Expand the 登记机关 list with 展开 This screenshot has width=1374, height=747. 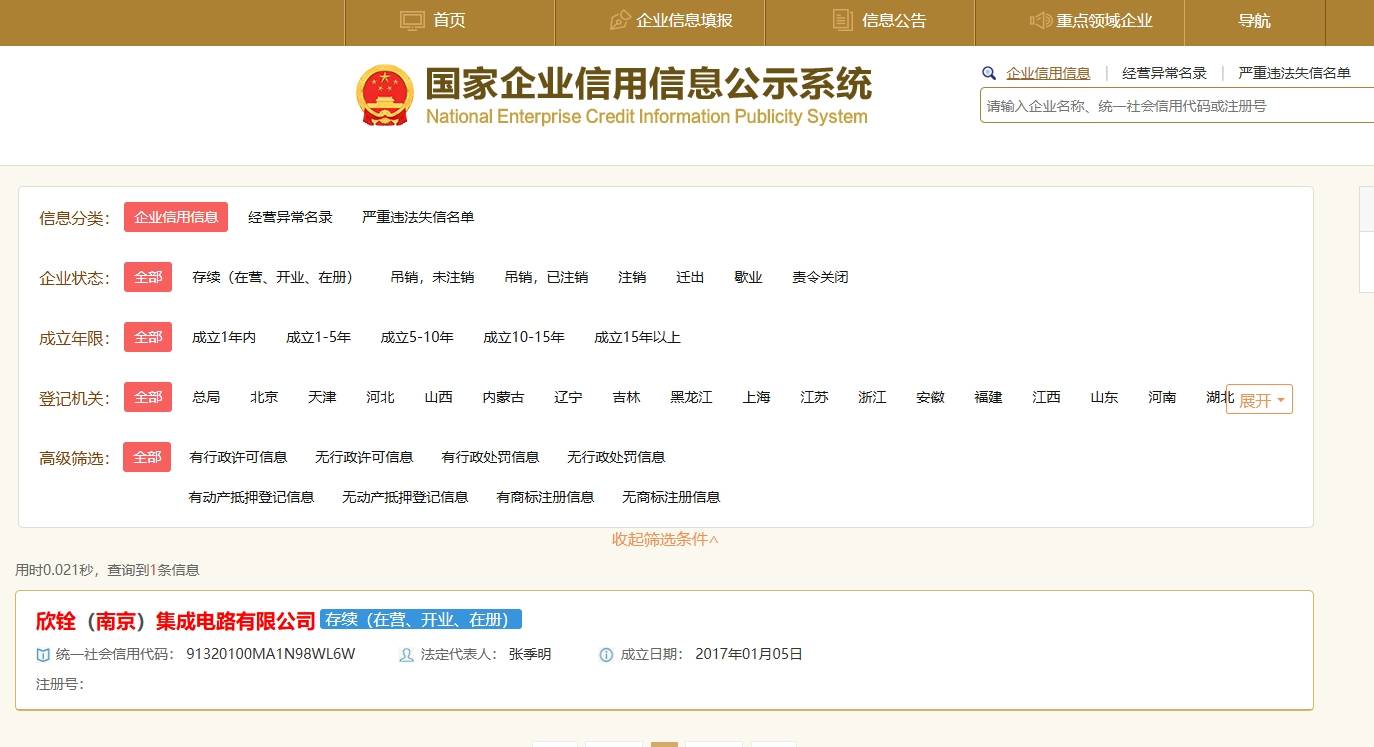click(1260, 399)
